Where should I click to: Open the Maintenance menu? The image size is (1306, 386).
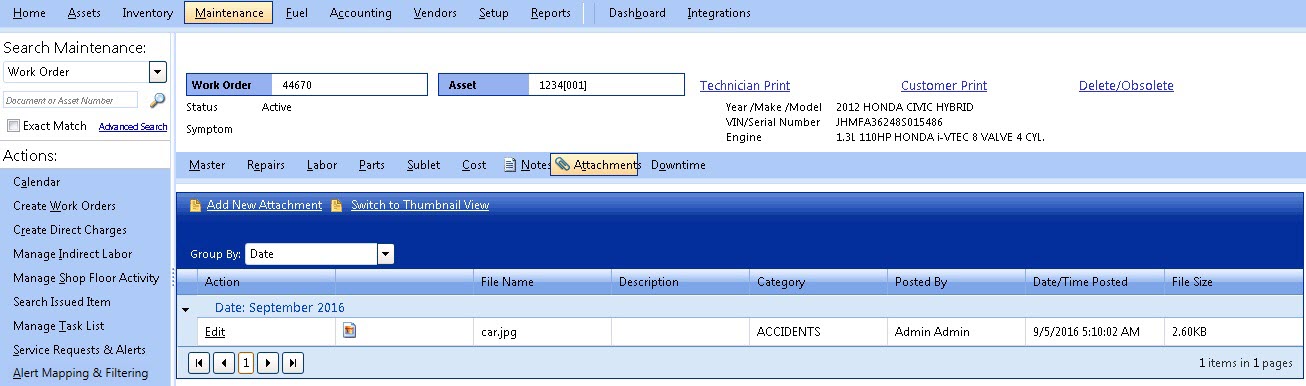click(229, 13)
